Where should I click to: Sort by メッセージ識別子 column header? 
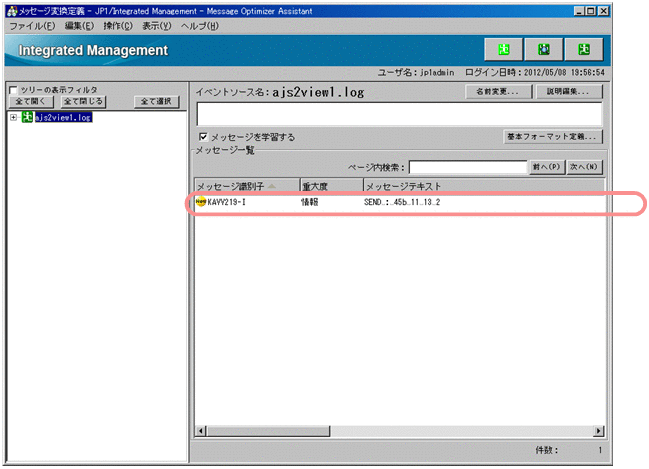247,186
